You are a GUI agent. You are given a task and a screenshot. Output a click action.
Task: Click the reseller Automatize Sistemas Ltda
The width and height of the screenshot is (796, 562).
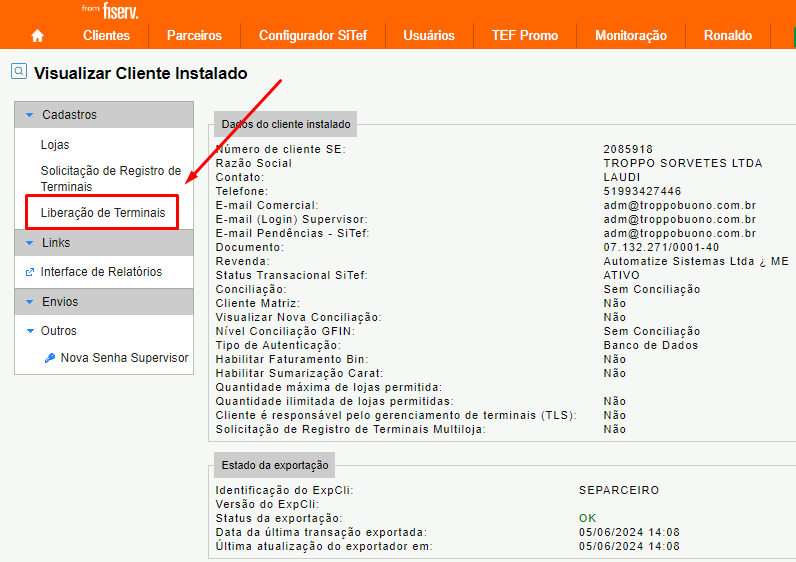tap(696, 261)
